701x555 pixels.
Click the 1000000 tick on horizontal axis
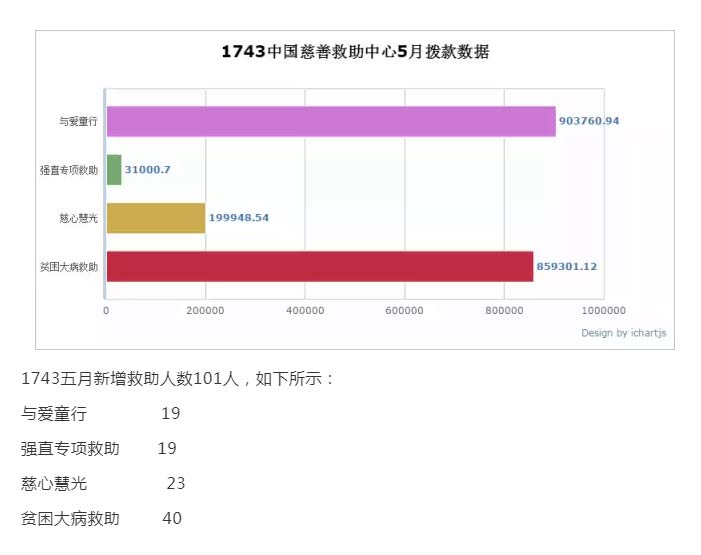point(603,311)
